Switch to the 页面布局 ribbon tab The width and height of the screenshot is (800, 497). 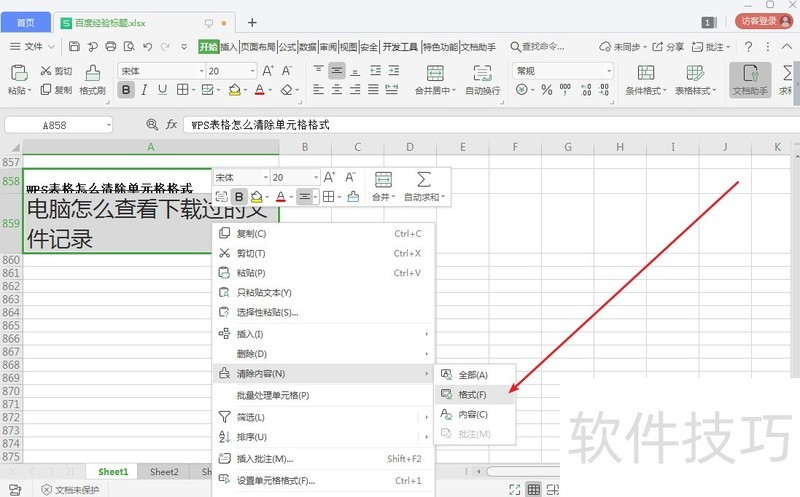tap(258, 47)
